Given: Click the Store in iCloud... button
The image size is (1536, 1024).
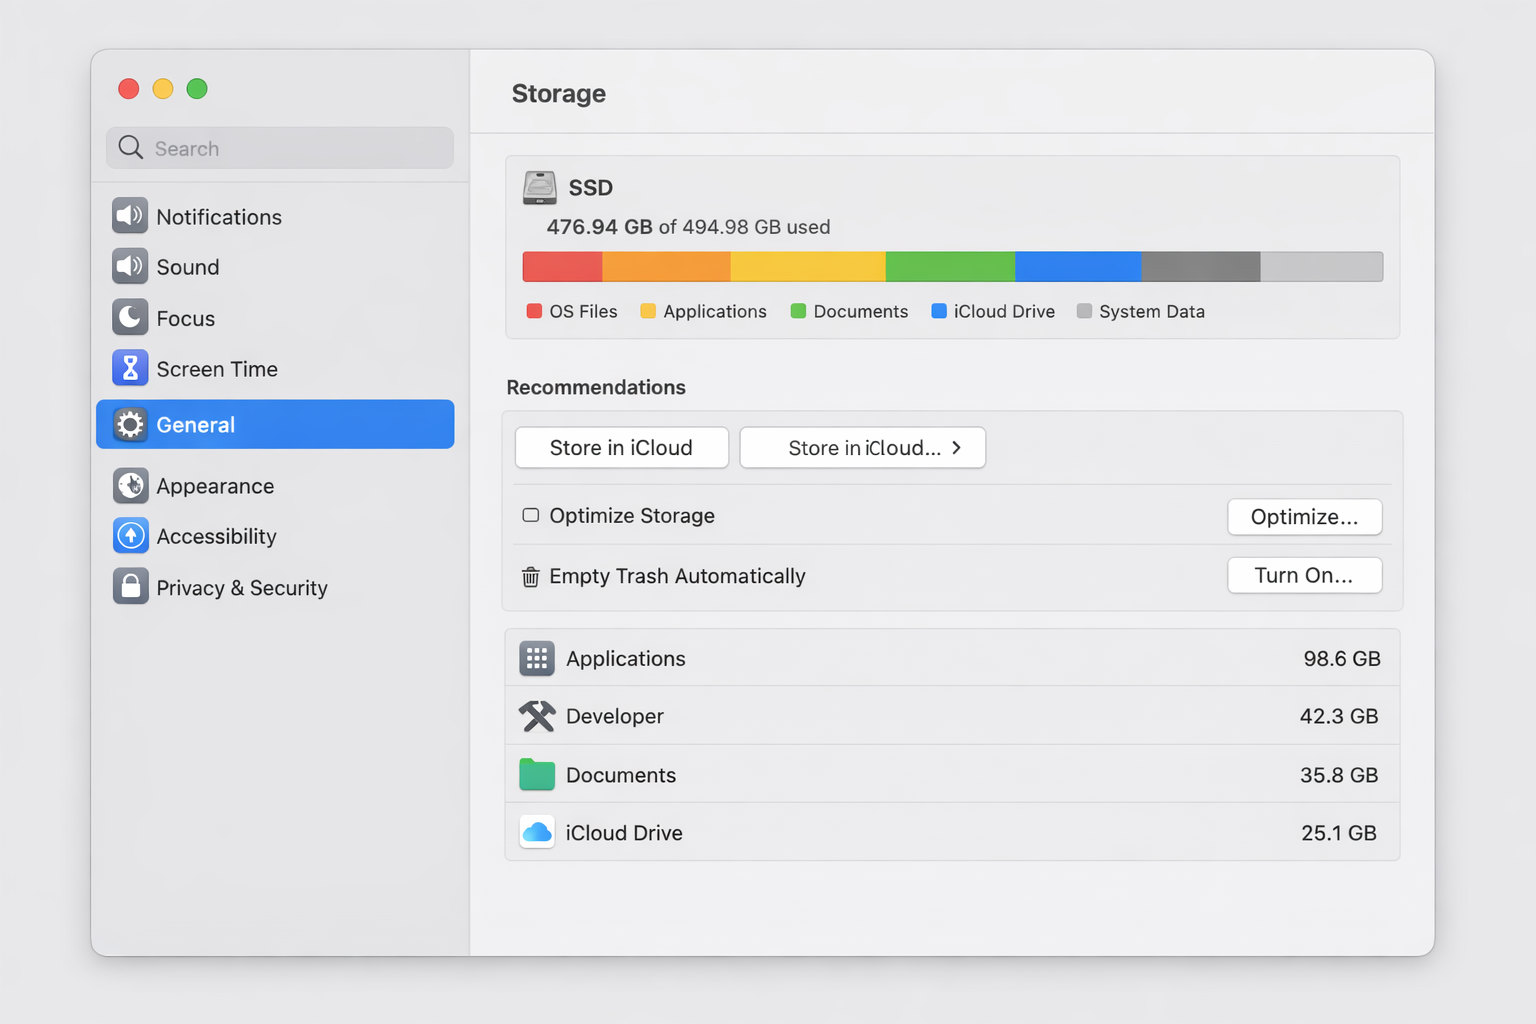Looking at the screenshot, I should 862,448.
